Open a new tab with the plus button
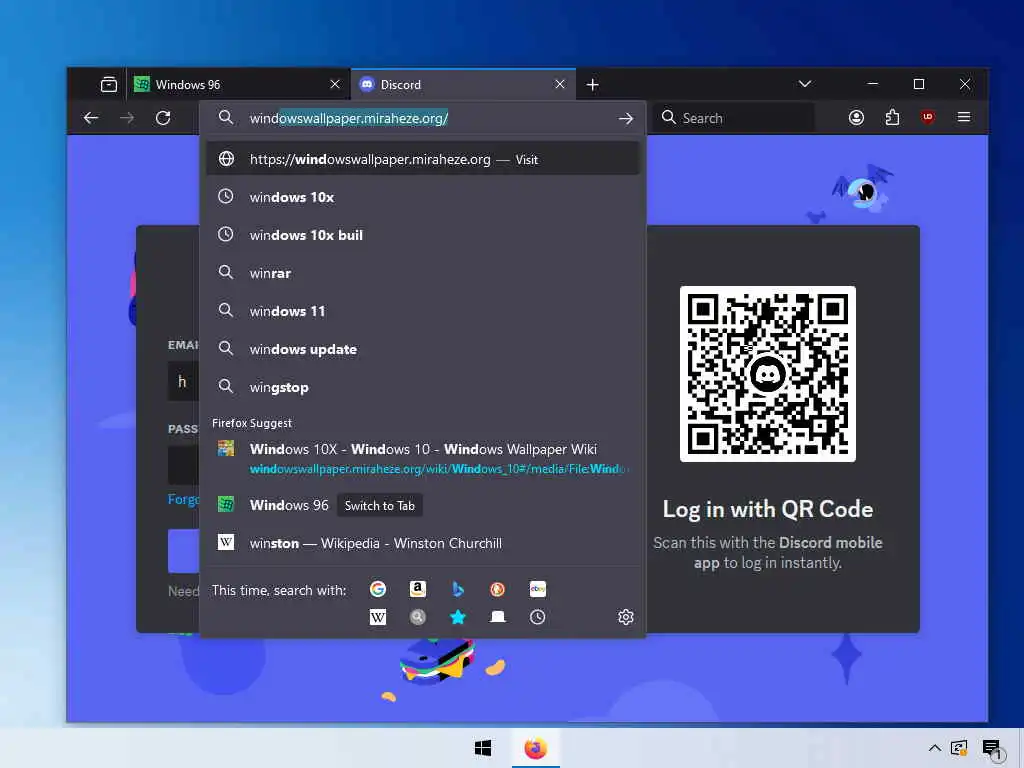This screenshot has height=768, width=1024. tap(592, 85)
